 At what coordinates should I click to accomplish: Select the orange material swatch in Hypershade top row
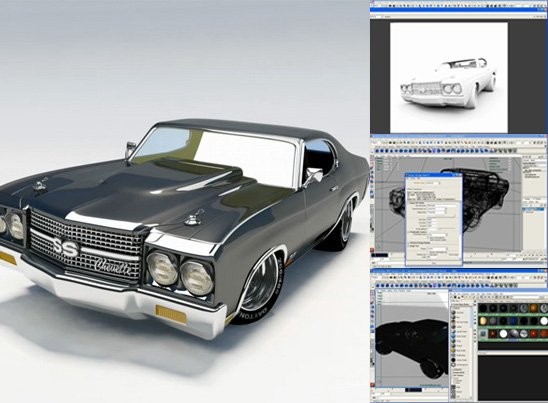click(534, 308)
